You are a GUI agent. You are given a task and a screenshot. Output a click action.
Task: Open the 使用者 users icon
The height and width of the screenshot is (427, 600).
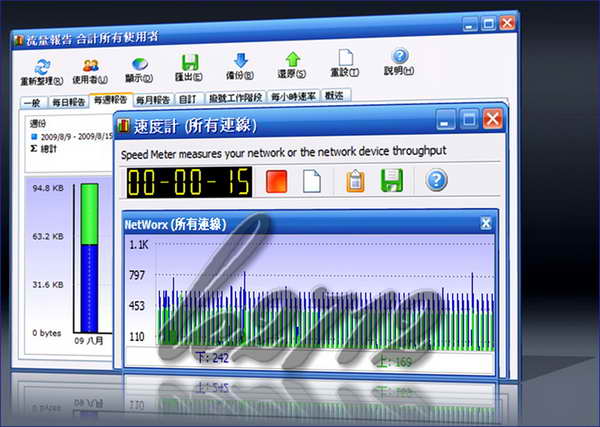[x=91, y=63]
